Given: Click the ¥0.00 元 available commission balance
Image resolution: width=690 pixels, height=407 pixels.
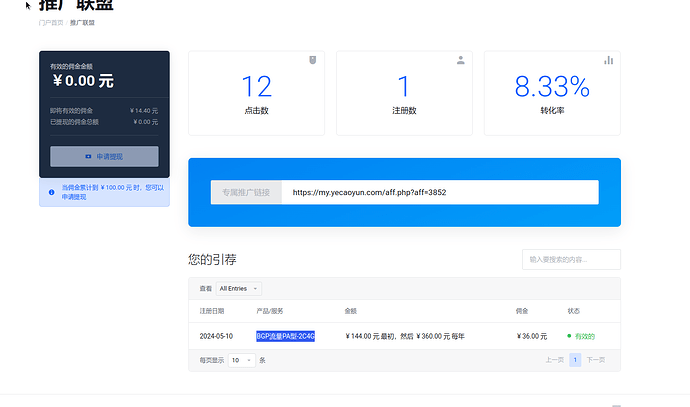Looking at the screenshot, I should [83, 81].
